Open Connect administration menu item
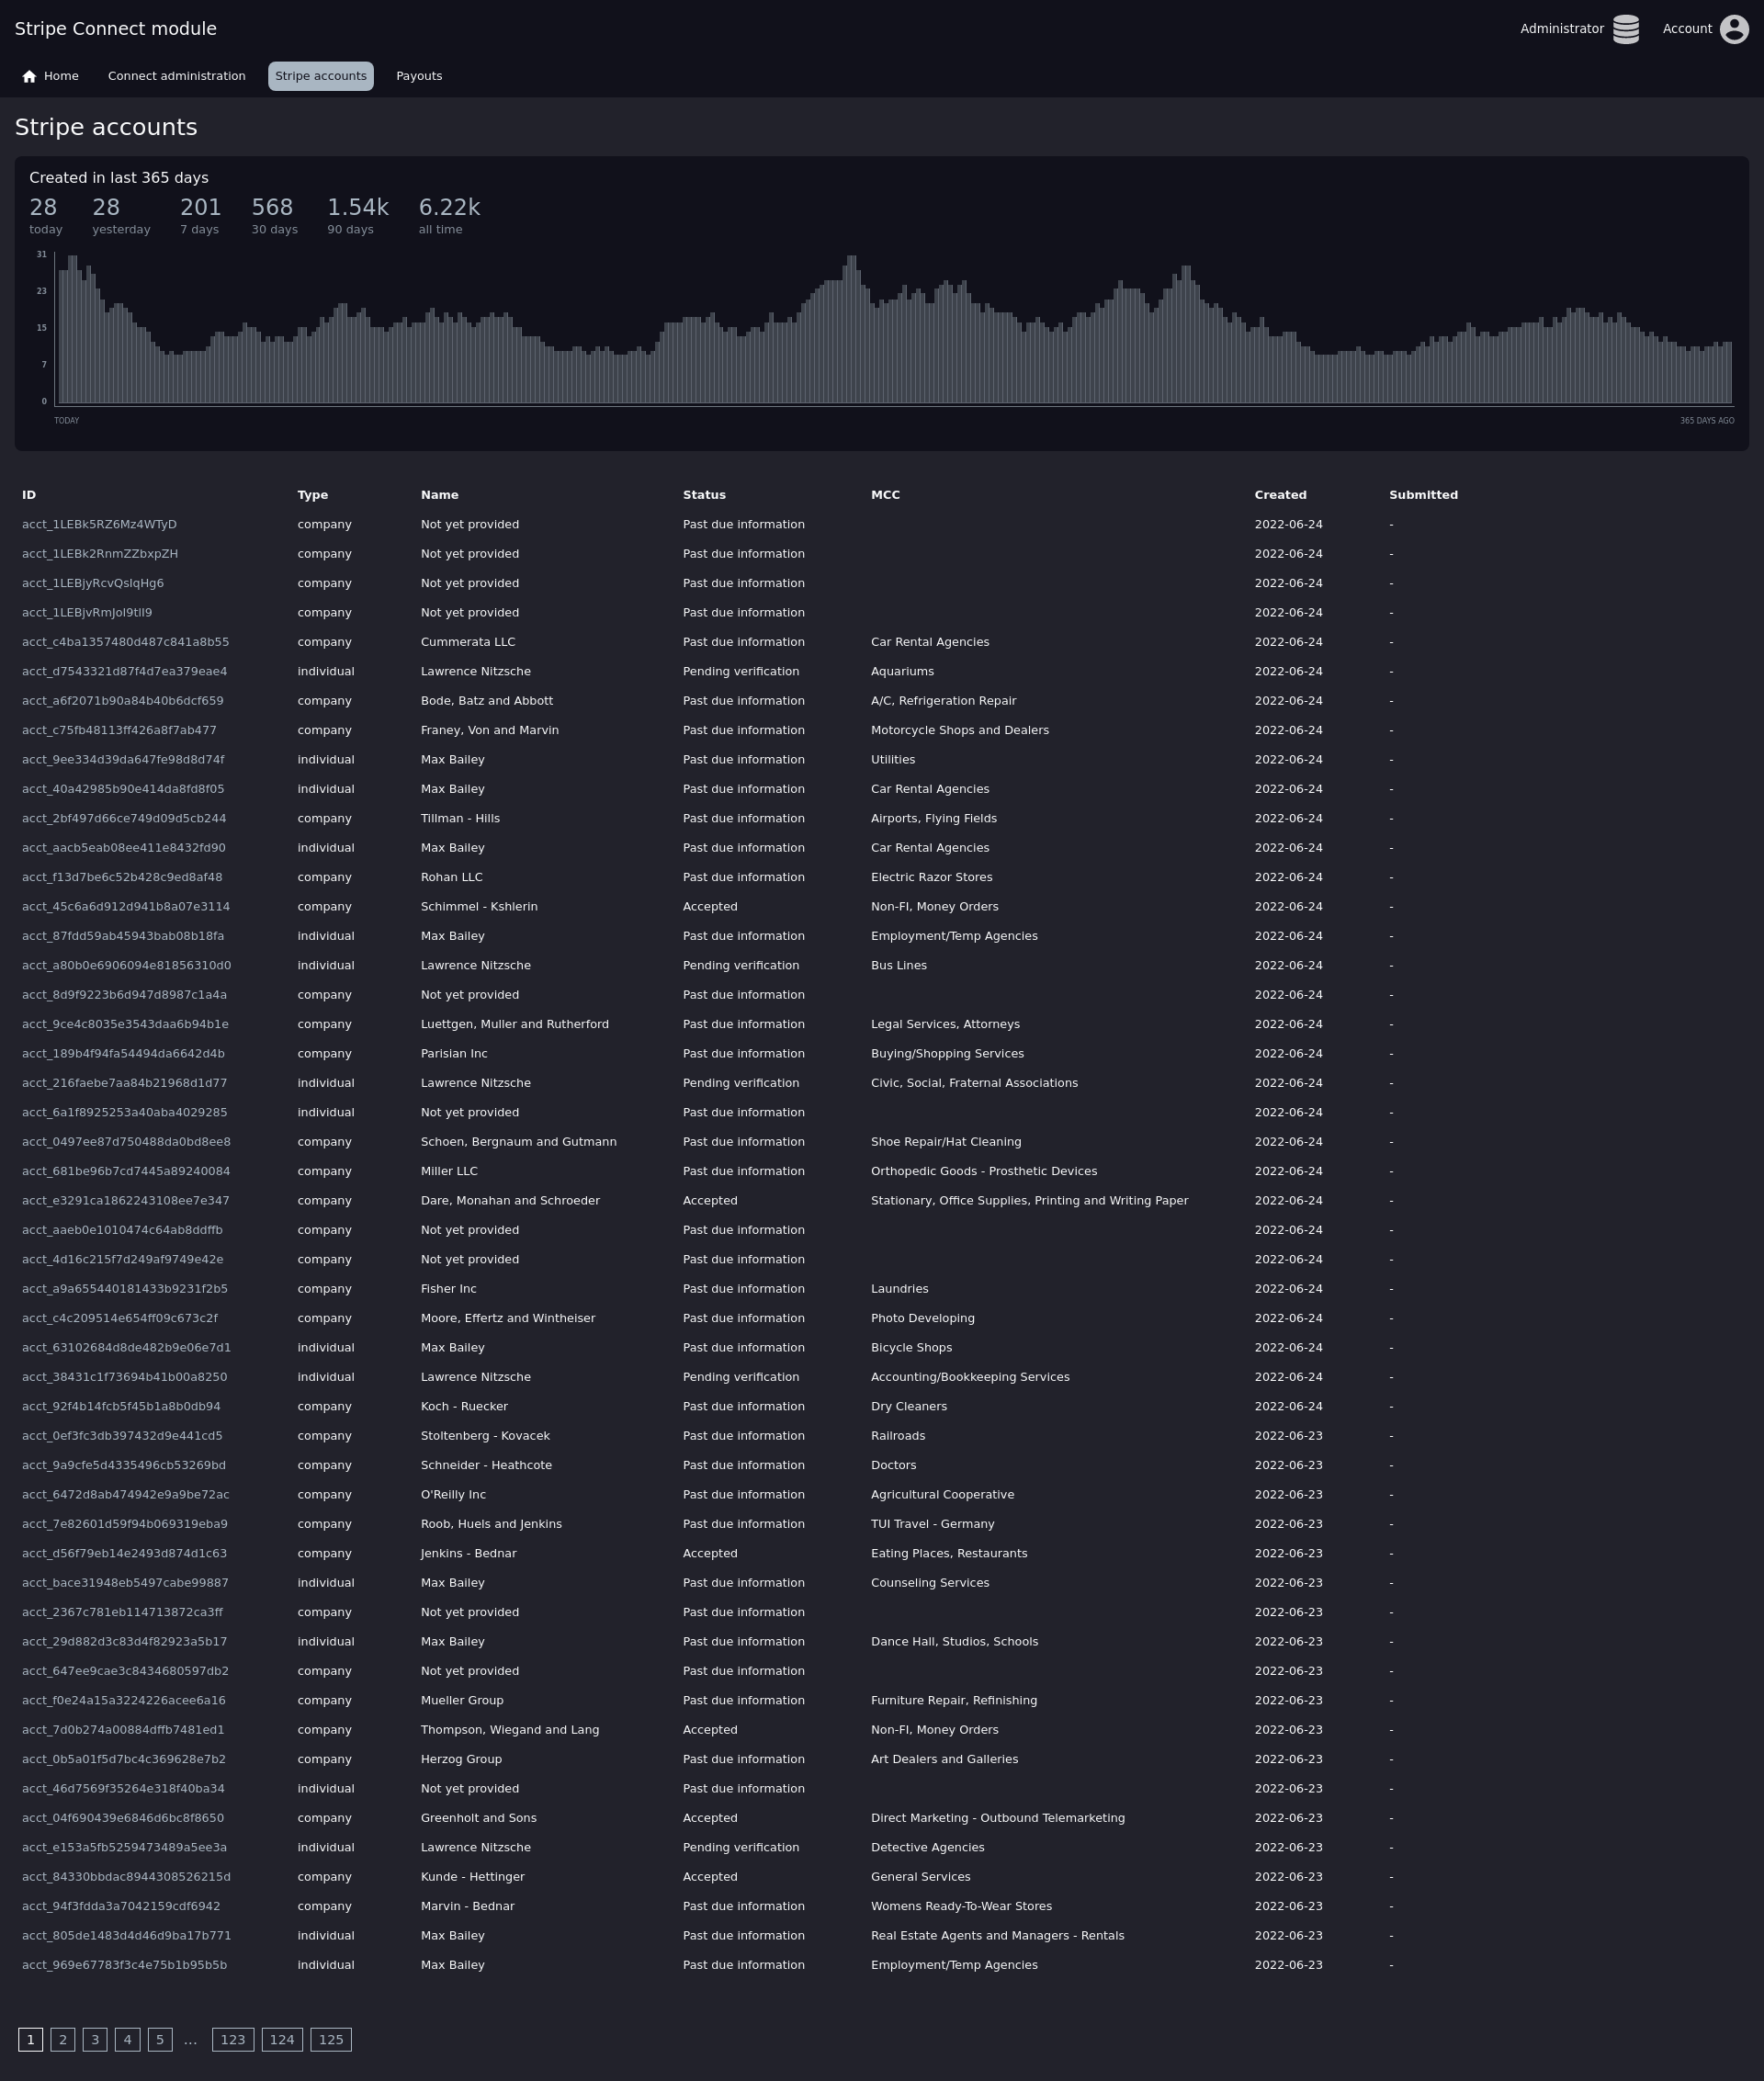Viewport: 1764px width, 2081px height. (176, 76)
